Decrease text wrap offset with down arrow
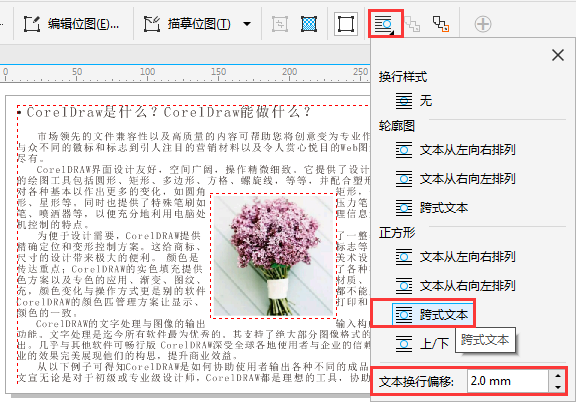This screenshot has width=576, height=402. pyautogui.click(x=558, y=387)
